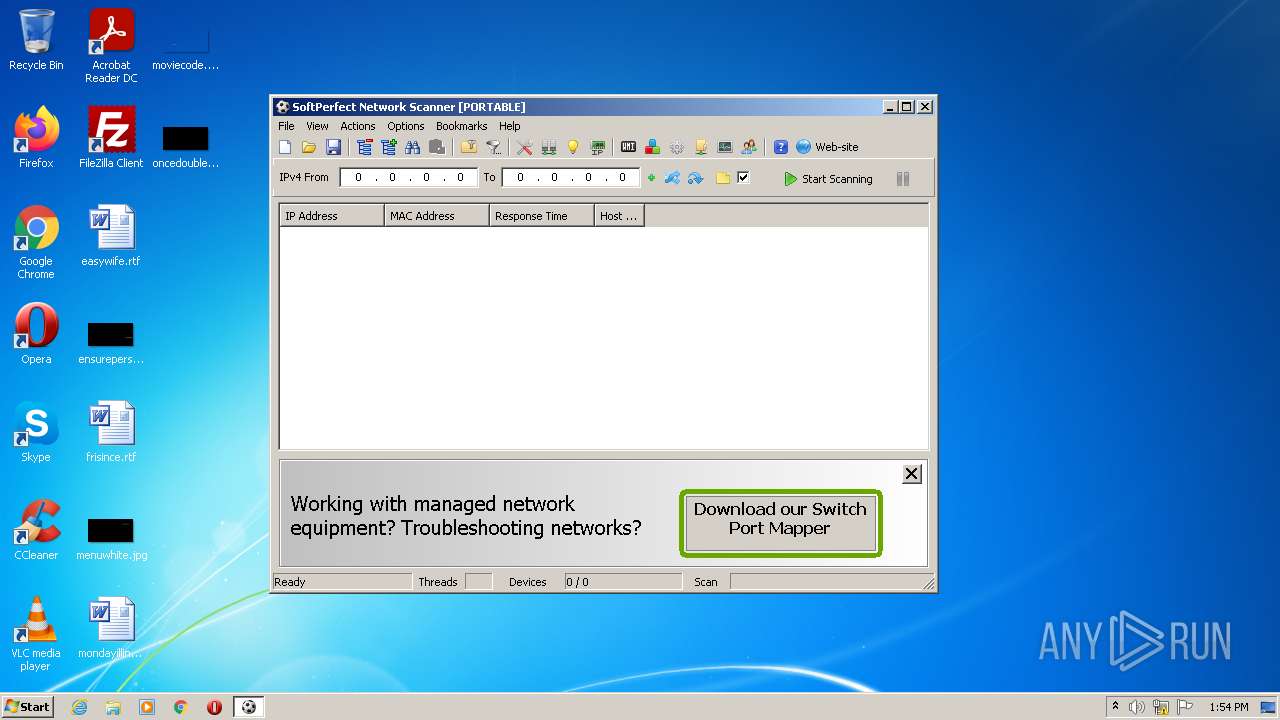Click the IPv4 To address field

[570, 177]
